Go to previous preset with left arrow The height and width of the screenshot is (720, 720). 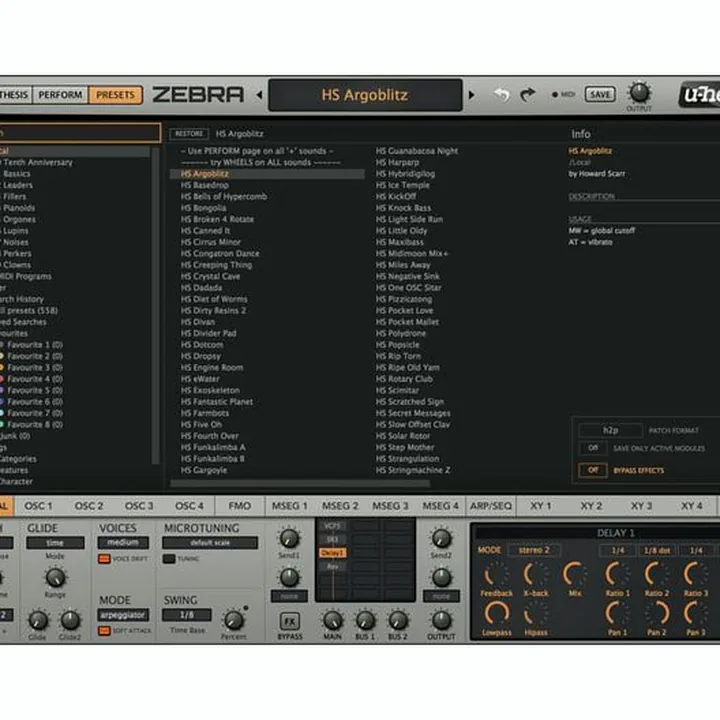click(259, 95)
